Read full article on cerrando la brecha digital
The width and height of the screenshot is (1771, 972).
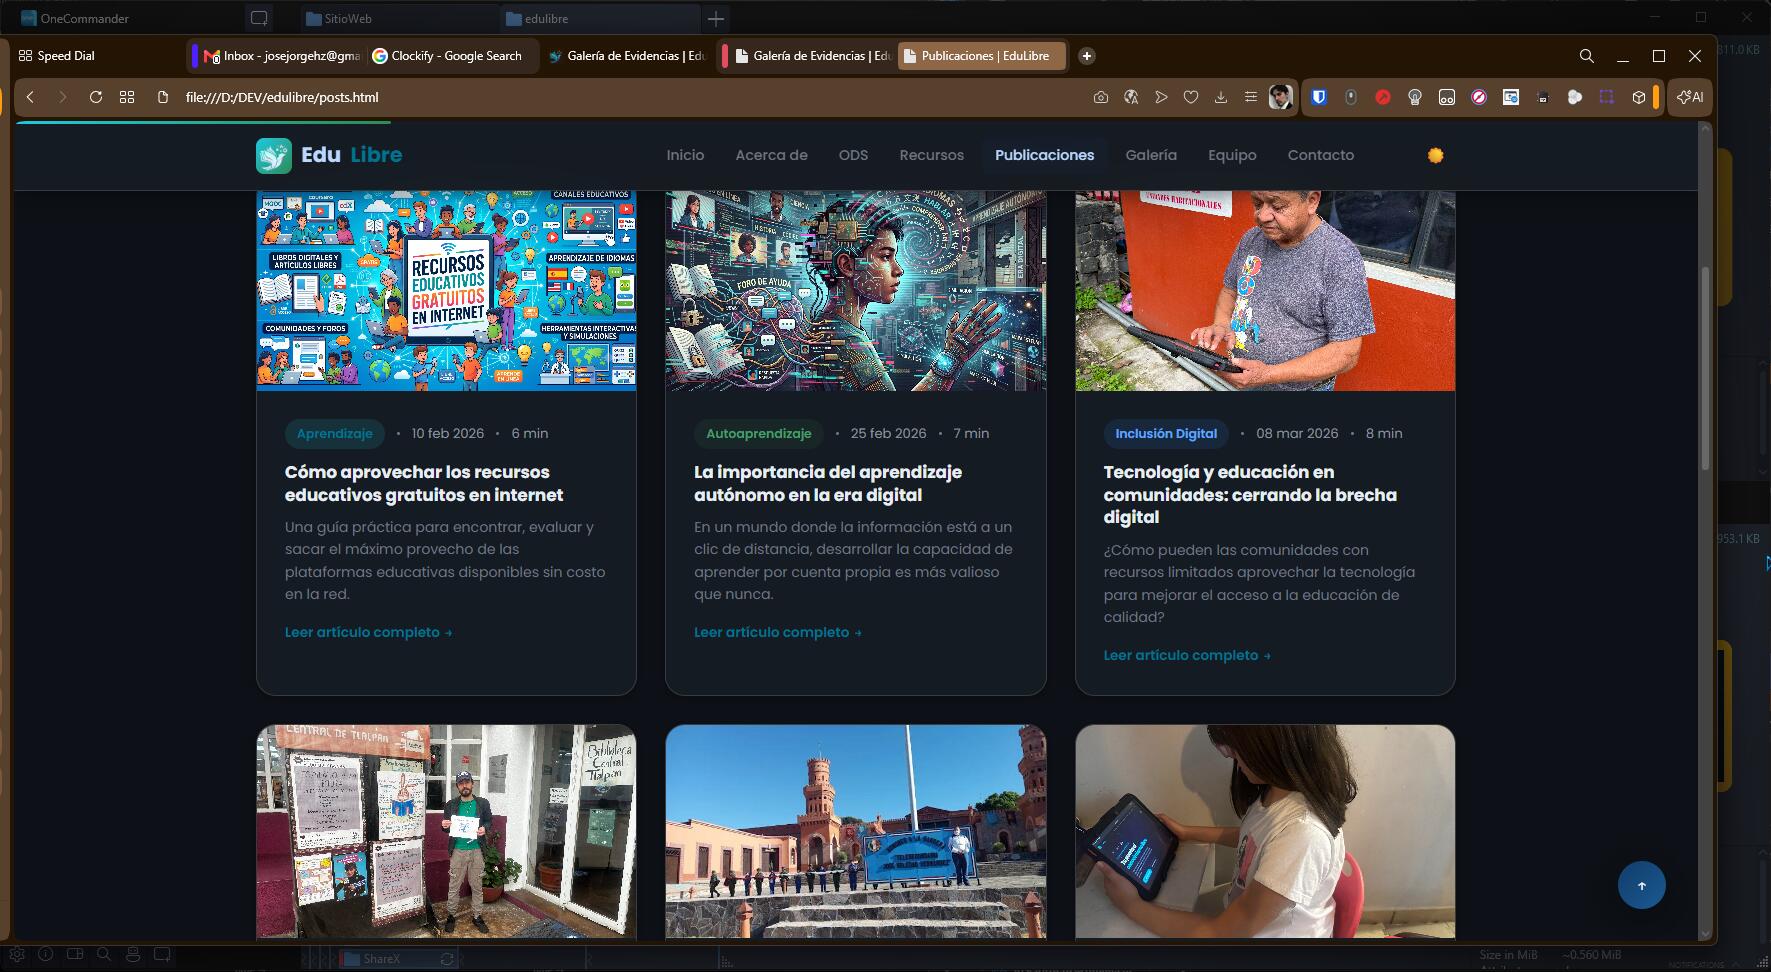pyautogui.click(x=1187, y=655)
